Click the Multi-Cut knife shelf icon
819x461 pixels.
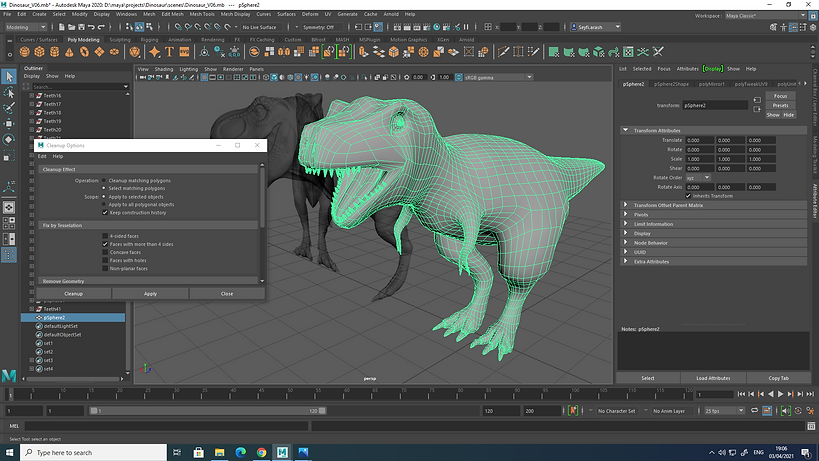[503, 52]
